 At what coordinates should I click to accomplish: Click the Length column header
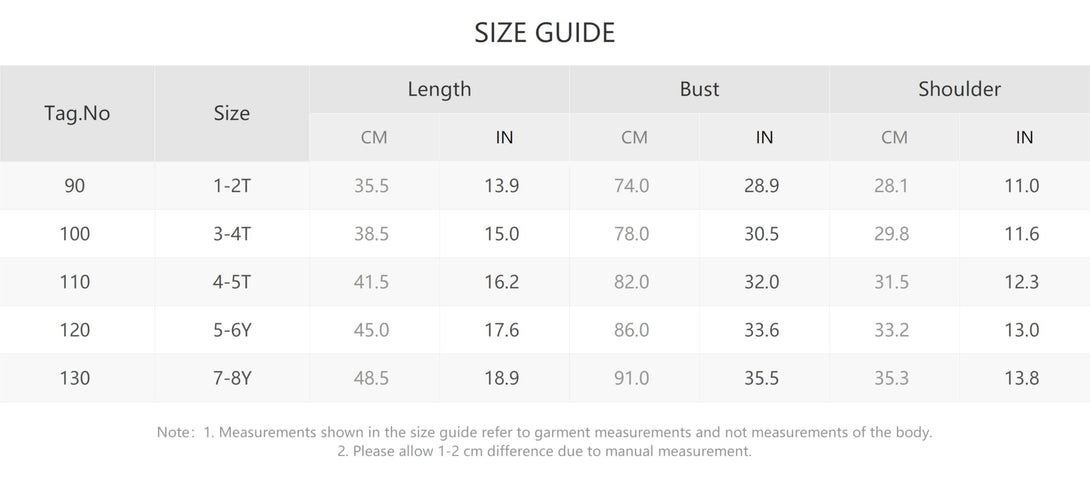click(x=439, y=89)
